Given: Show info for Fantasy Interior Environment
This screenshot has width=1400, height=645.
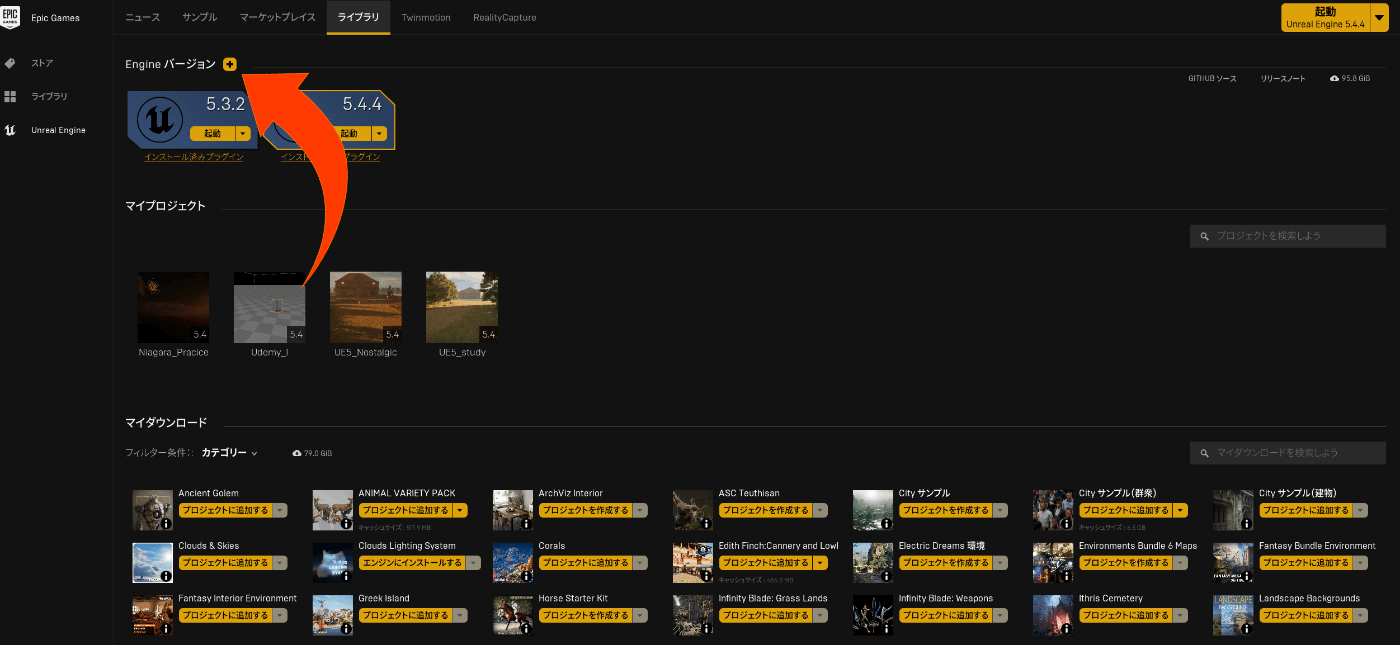Looking at the screenshot, I should (x=166, y=629).
